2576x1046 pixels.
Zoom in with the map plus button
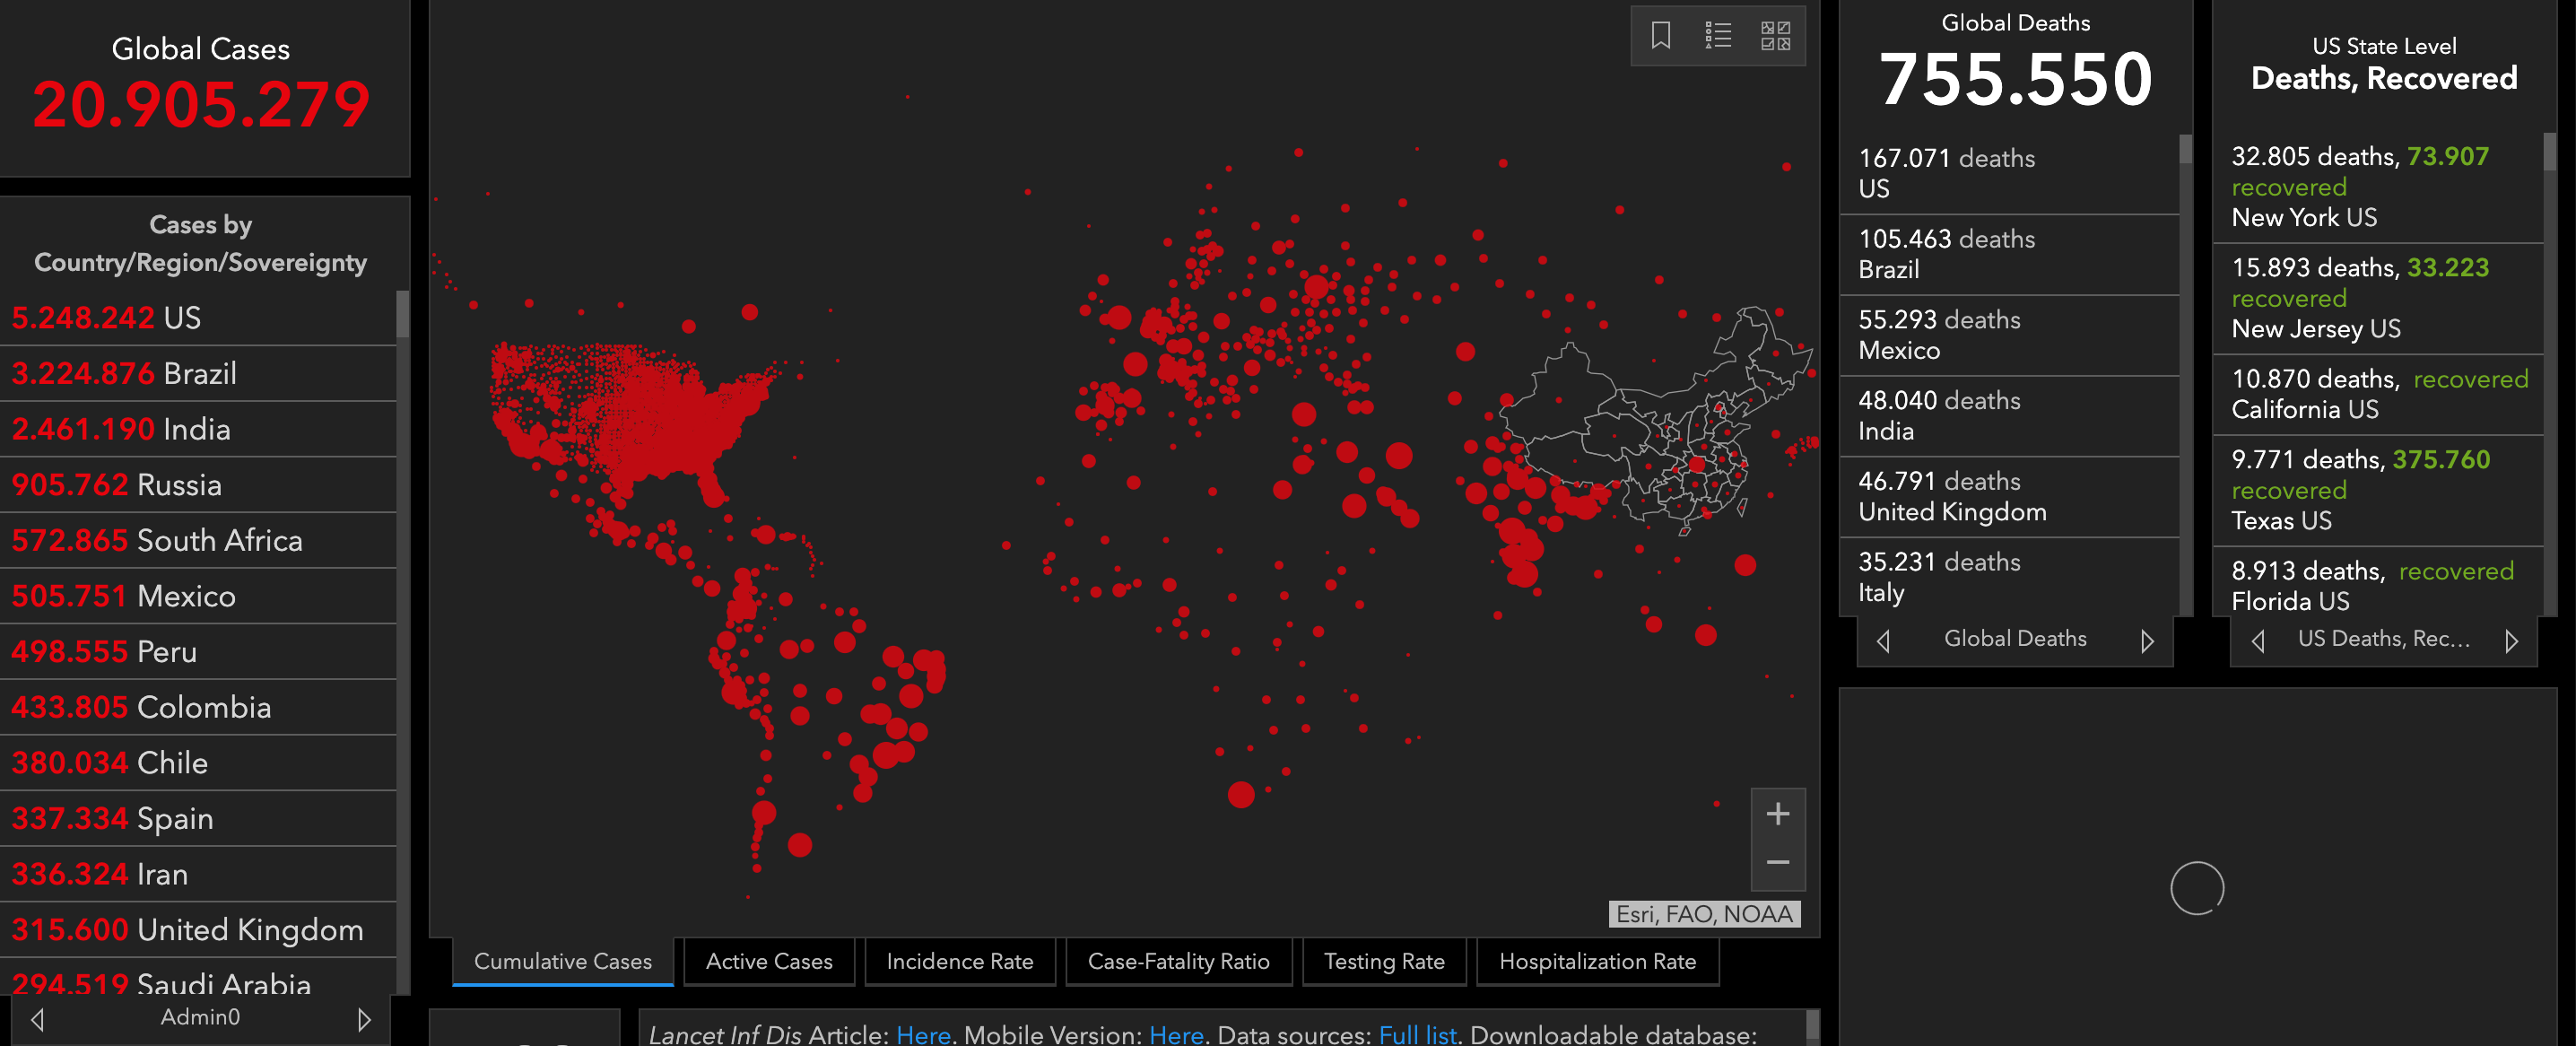tap(1777, 814)
